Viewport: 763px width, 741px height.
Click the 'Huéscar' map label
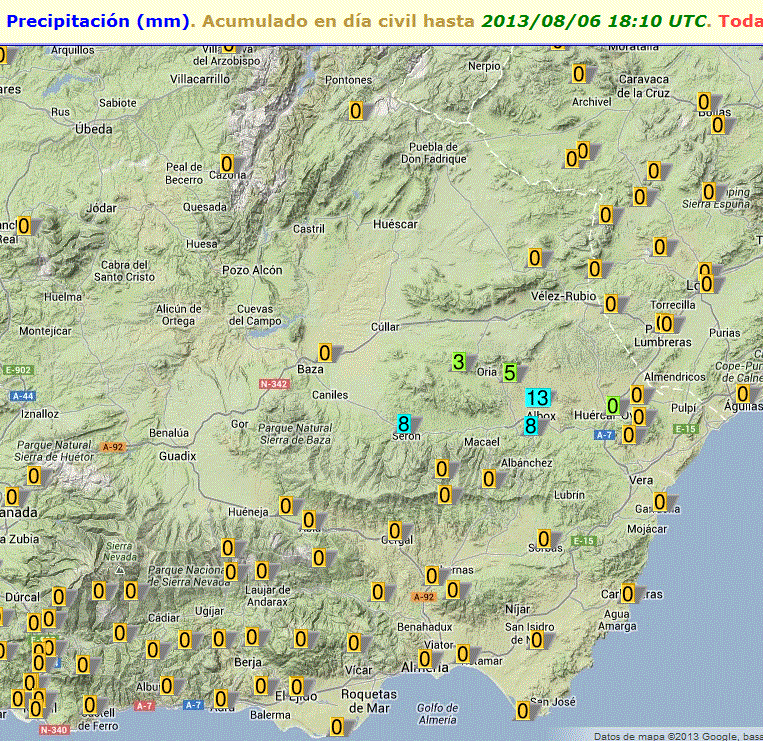(x=395, y=224)
